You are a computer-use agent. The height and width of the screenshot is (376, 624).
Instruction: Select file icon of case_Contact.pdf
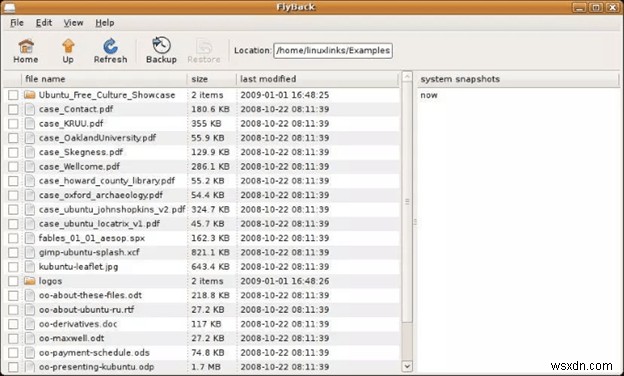(x=30, y=109)
